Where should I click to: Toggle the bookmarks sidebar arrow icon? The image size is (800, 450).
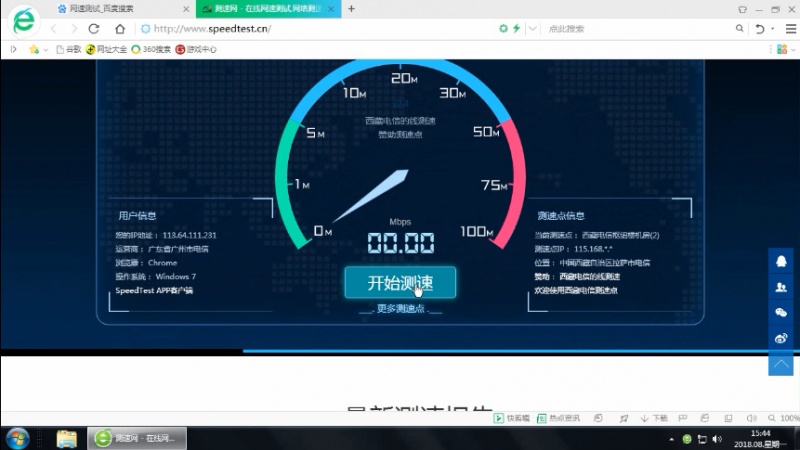pos(14,49)
